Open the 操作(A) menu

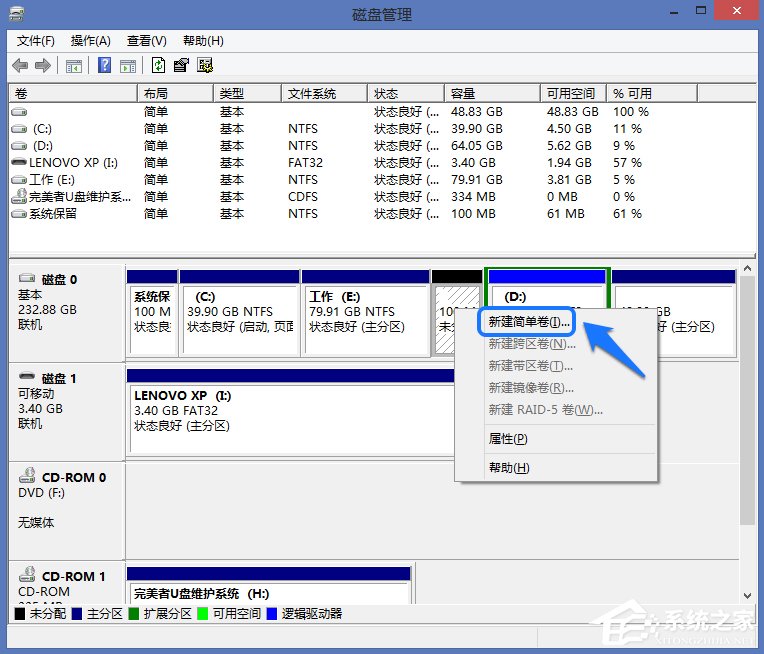coord(91,41)
